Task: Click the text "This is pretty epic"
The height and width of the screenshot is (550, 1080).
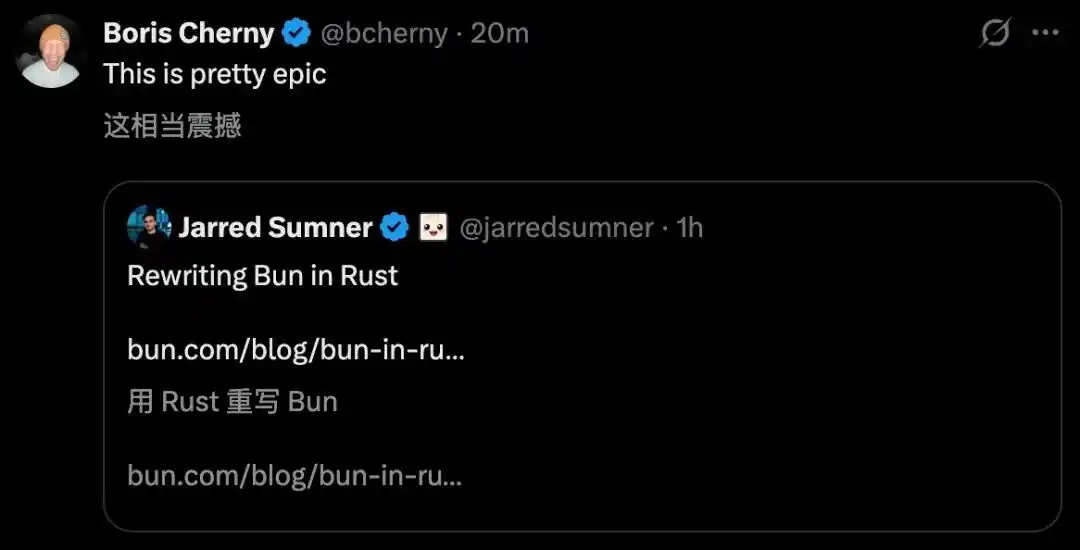Action: [x=215, y=74]
